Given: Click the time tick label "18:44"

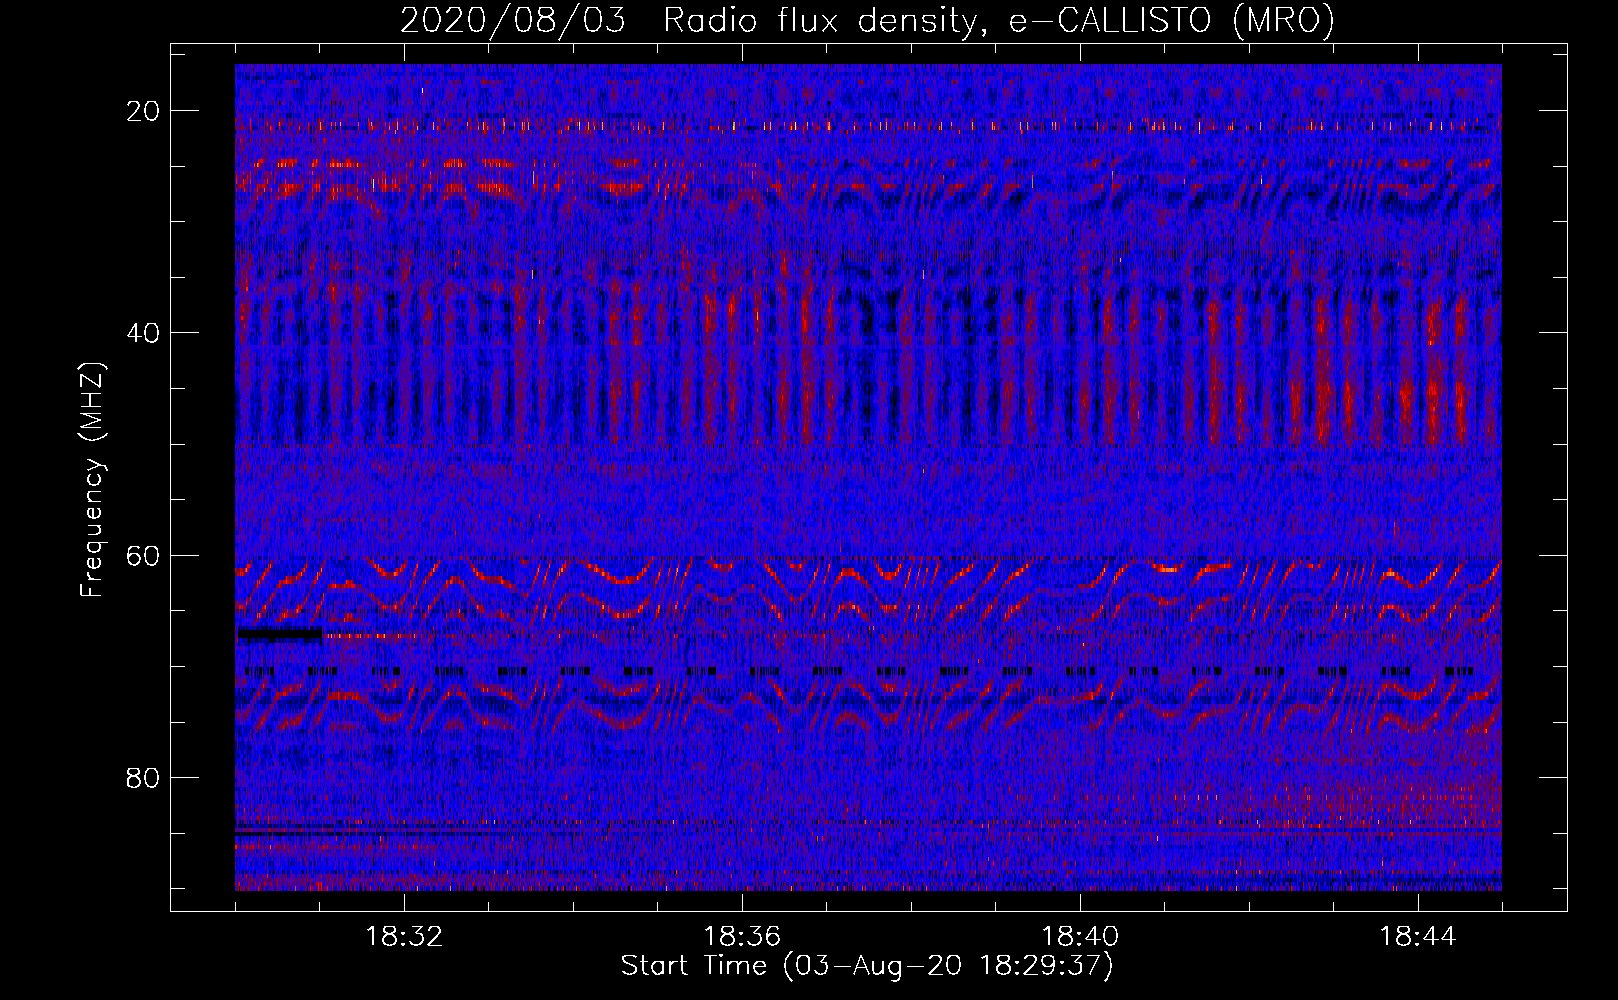Looking at the screenshot, I should click(1418, 937).
